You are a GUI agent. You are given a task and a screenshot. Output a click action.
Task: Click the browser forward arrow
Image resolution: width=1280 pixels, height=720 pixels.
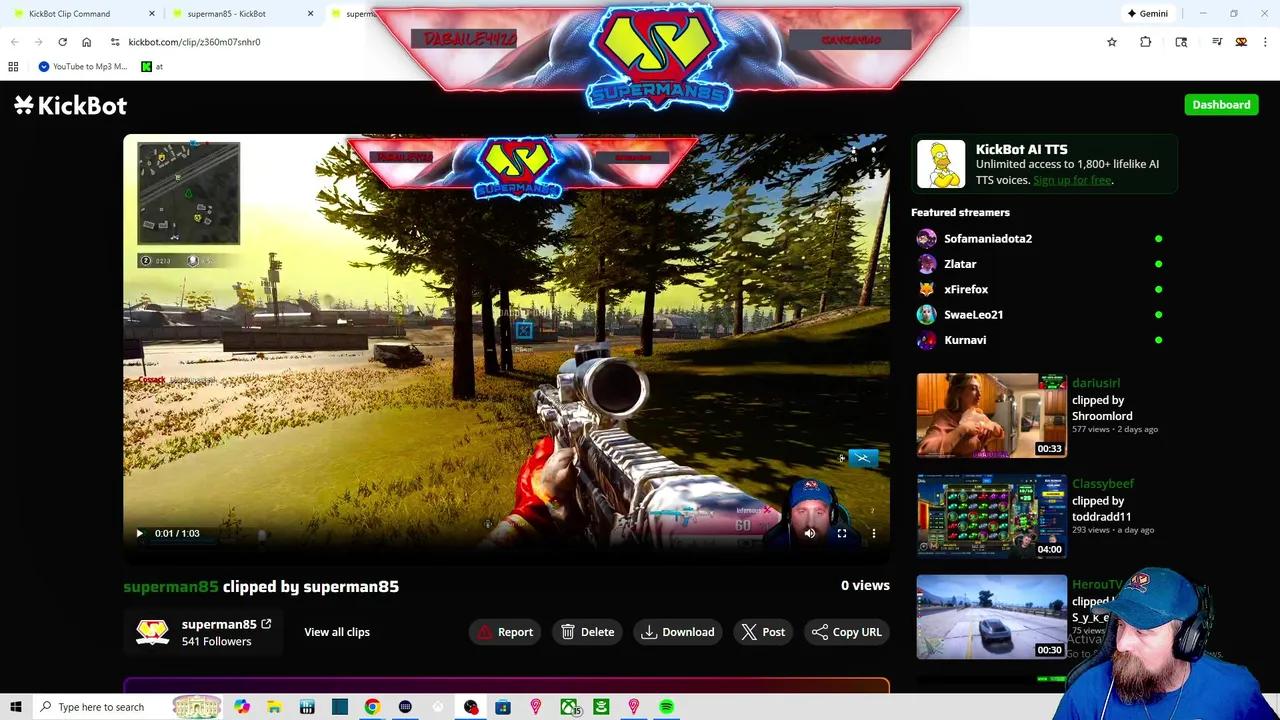(x=38, y=42)
